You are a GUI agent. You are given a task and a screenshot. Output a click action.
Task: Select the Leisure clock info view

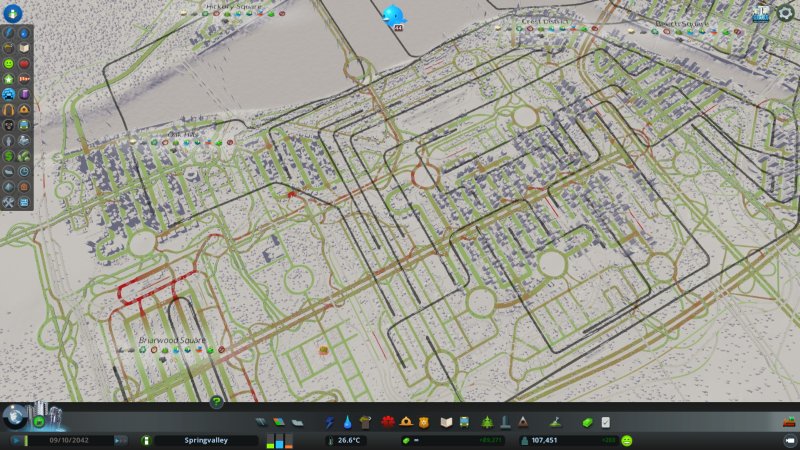[24, 171]
